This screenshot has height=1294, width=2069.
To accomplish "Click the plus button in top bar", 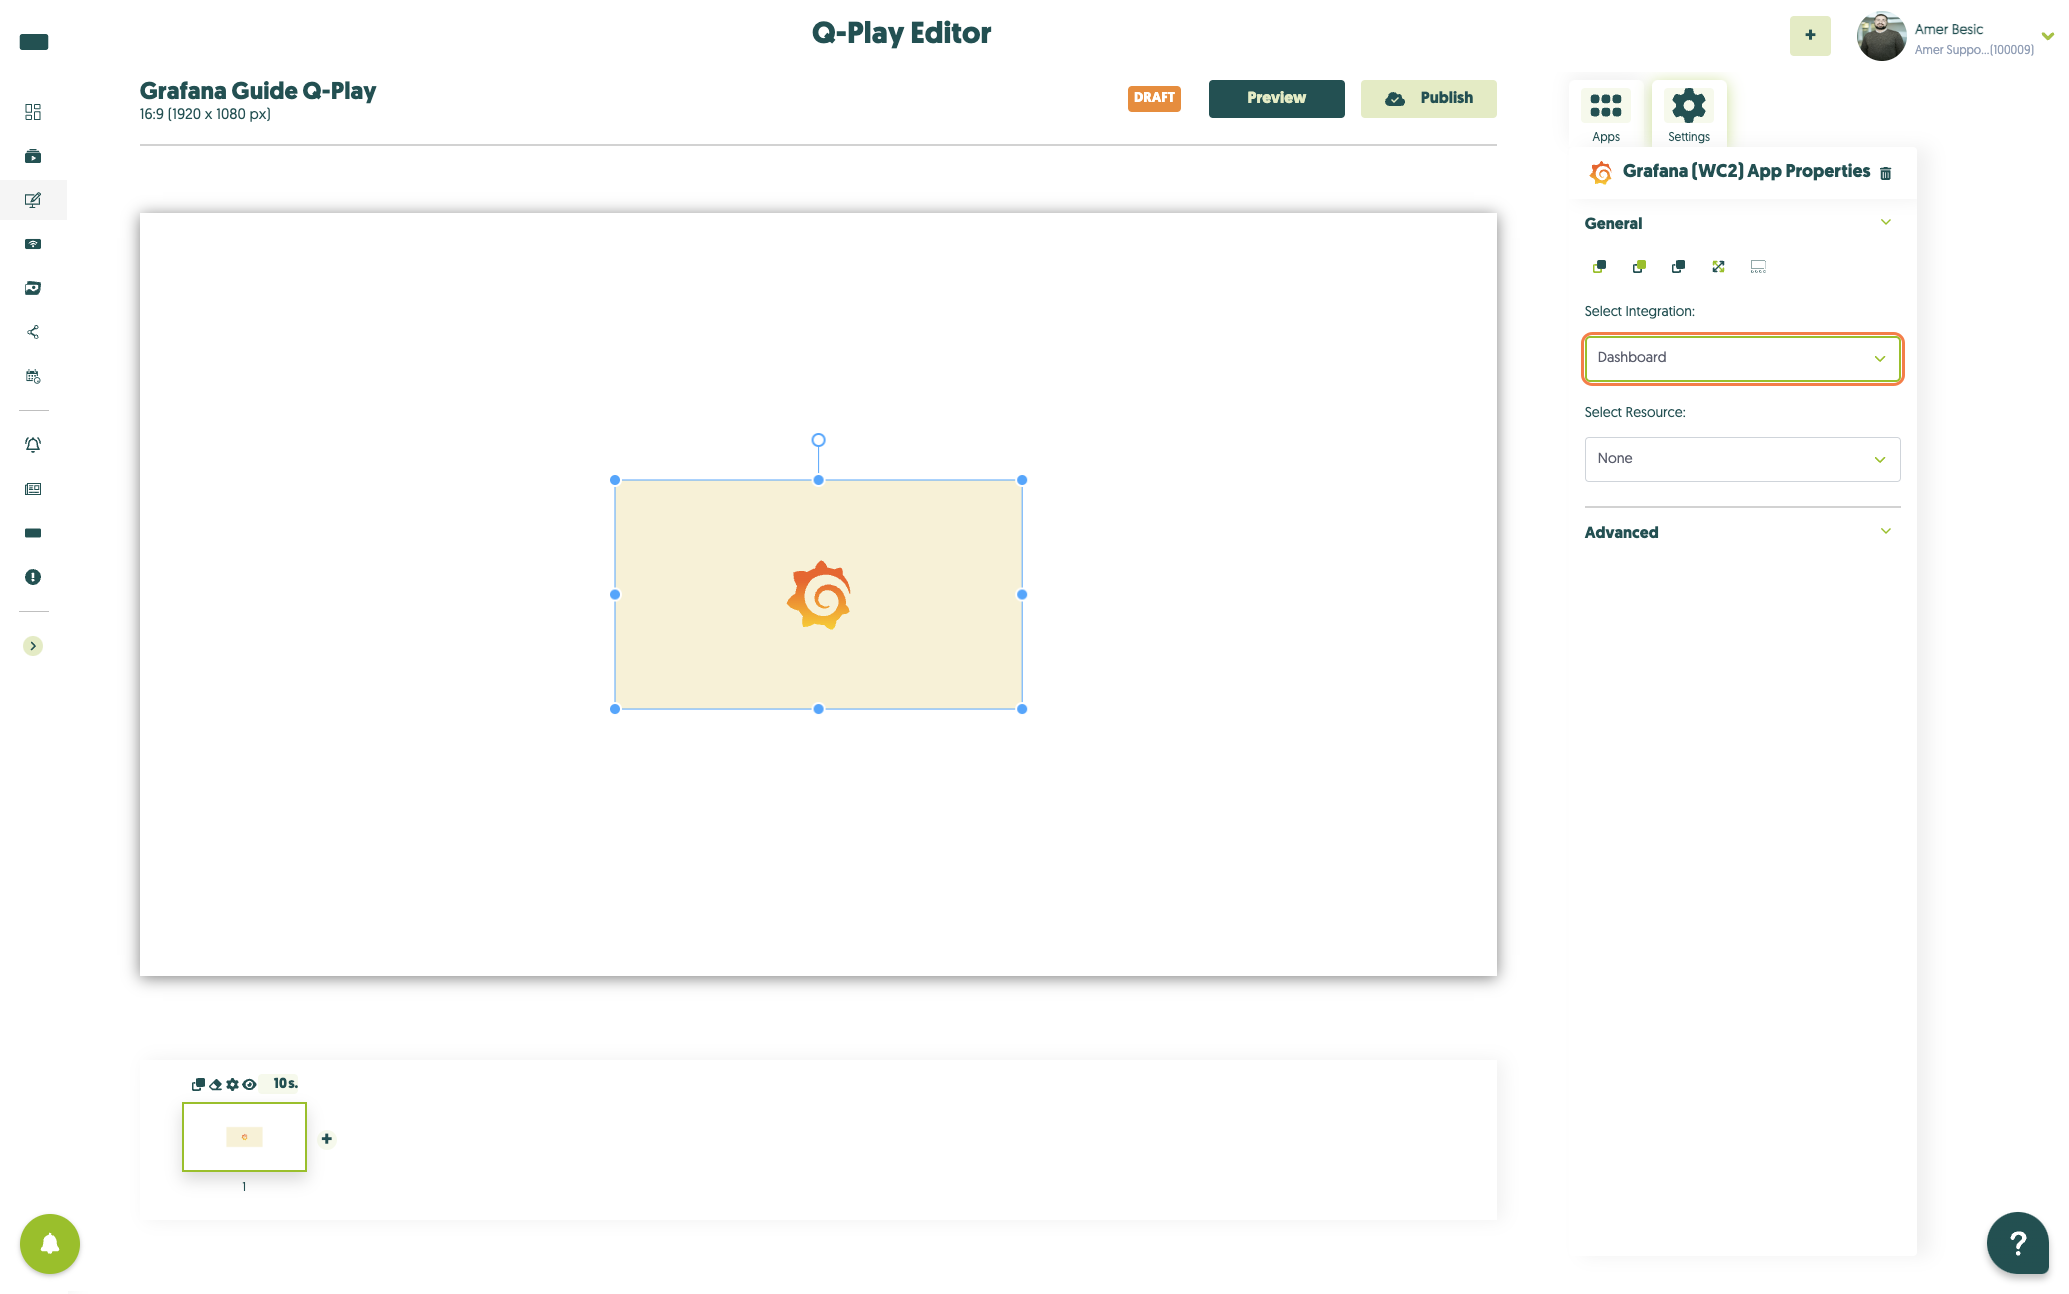I will (1810, 35).
